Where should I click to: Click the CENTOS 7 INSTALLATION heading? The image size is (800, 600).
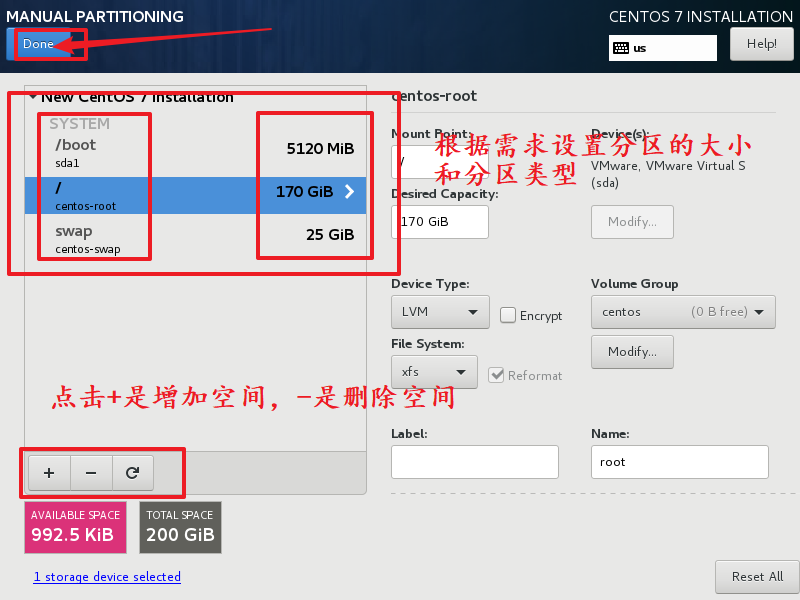click(x=701, y=17)
